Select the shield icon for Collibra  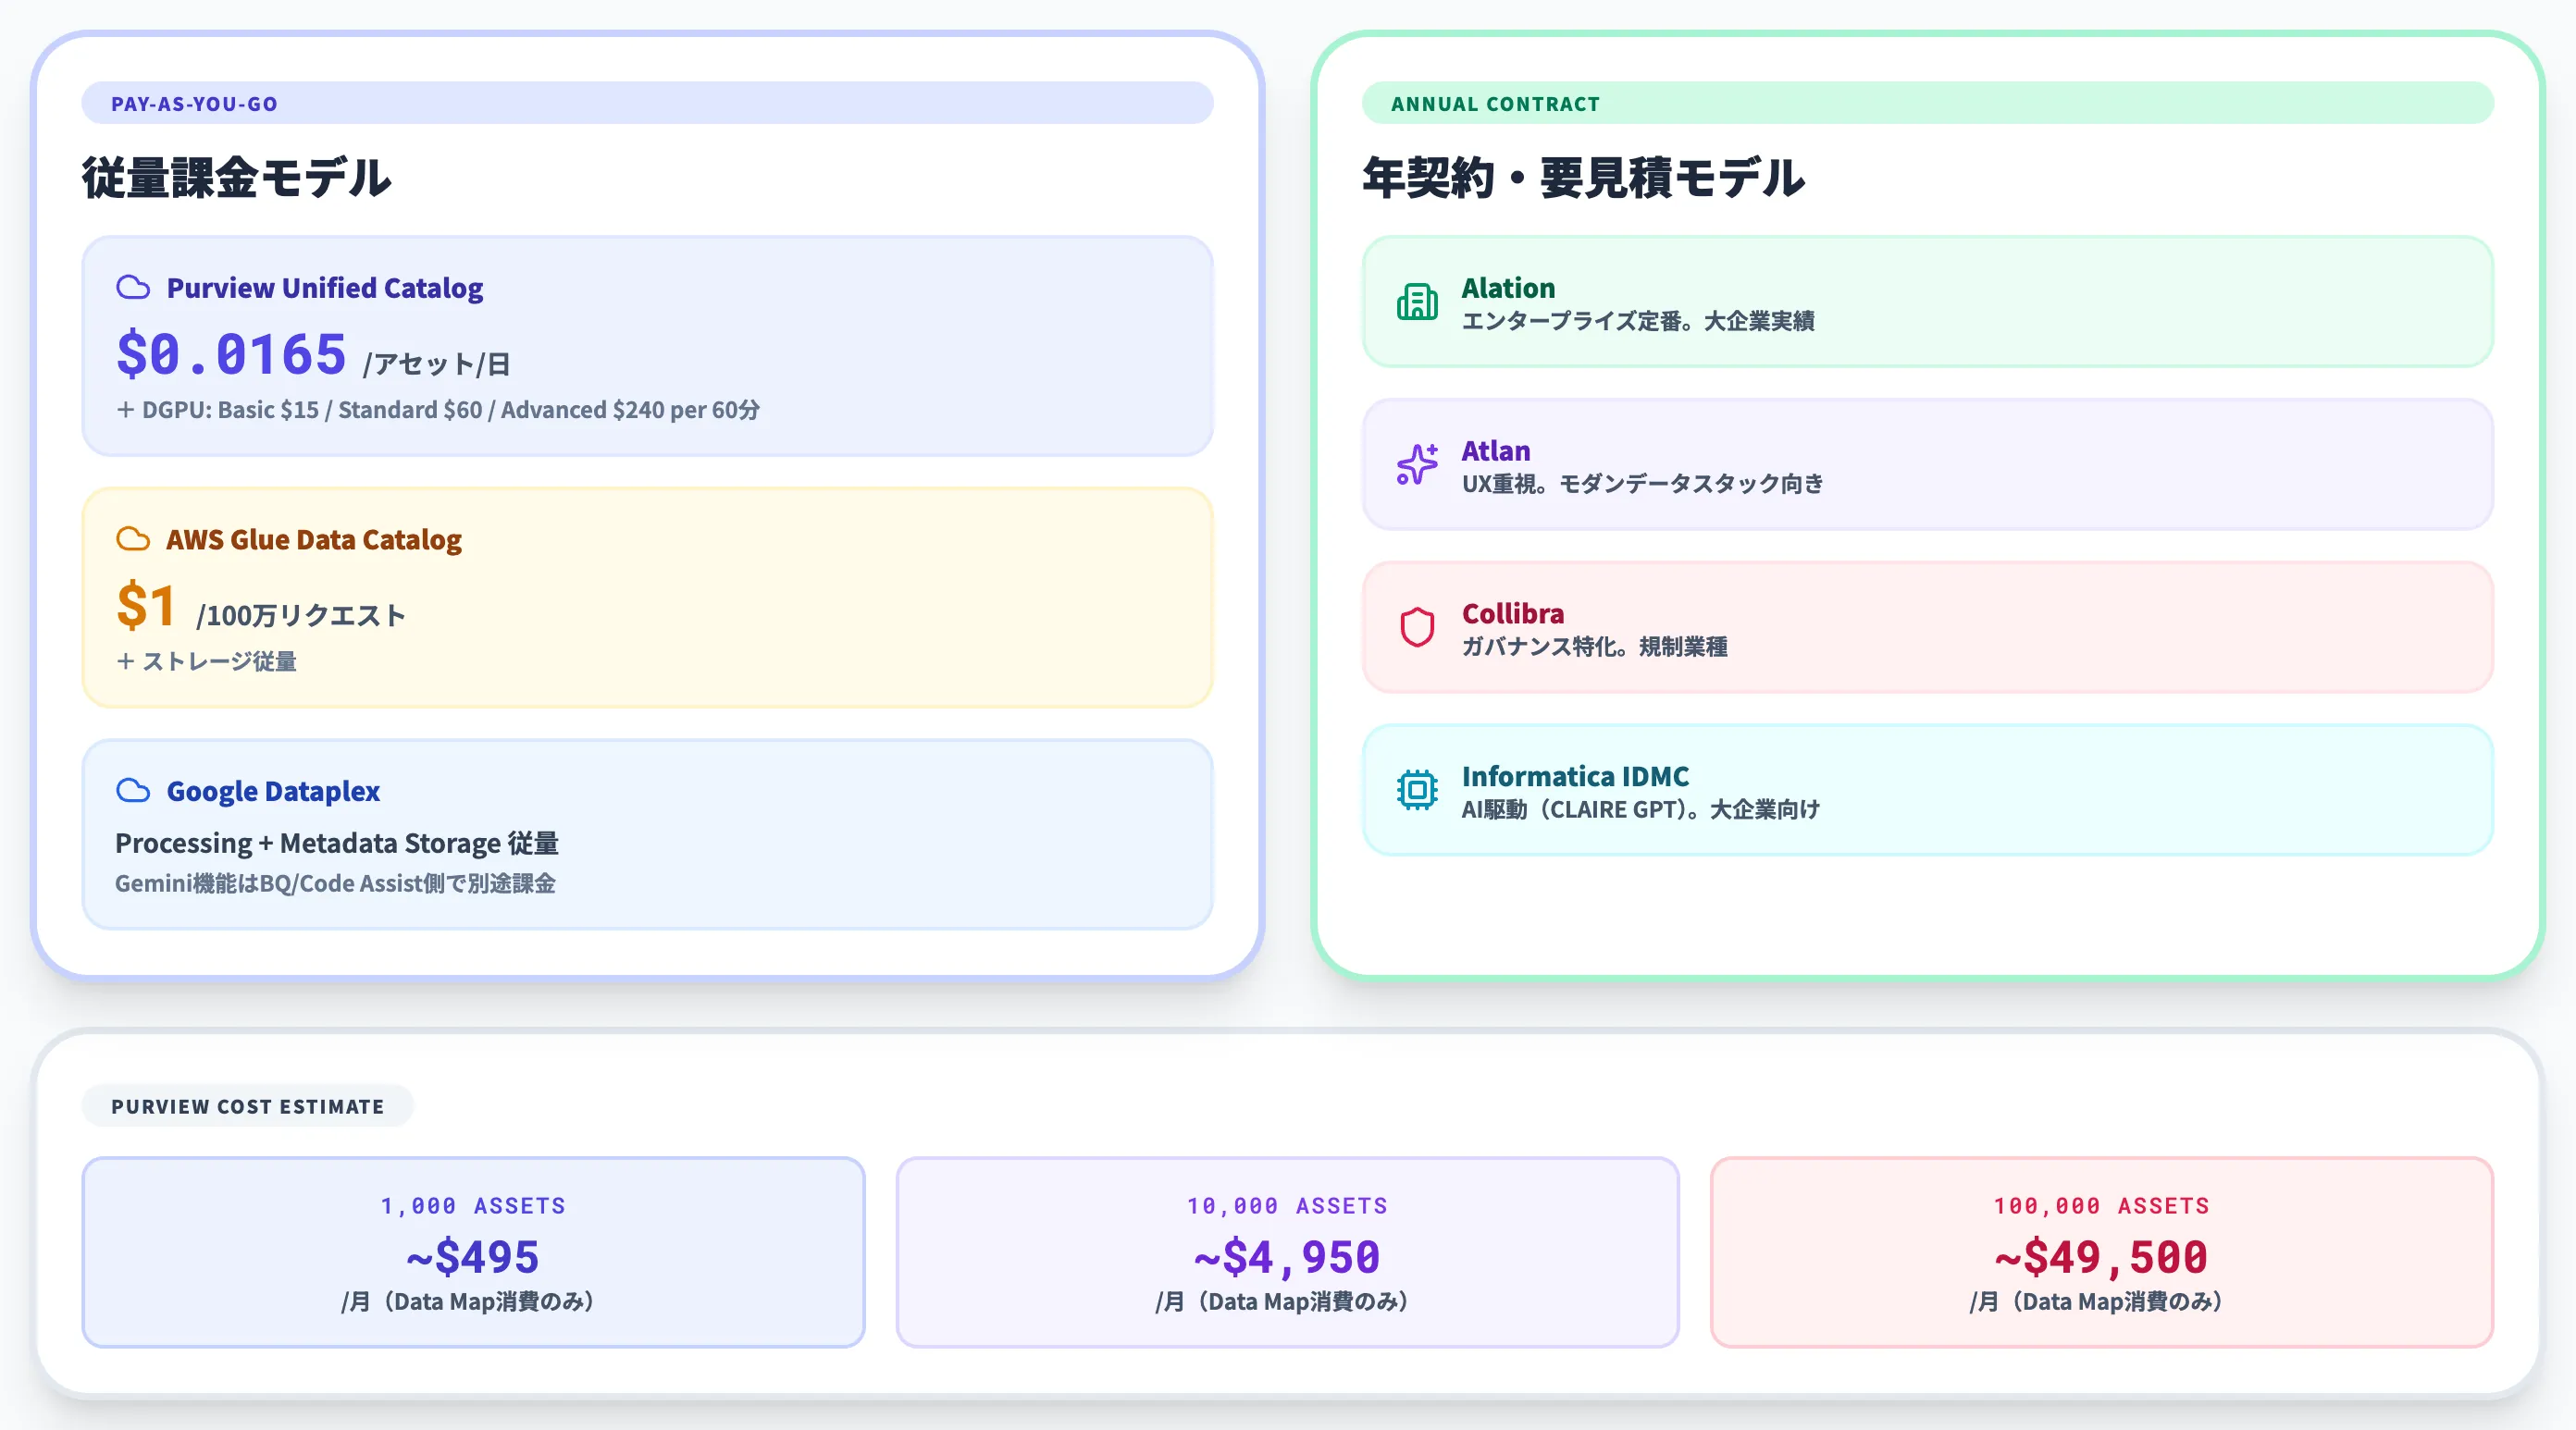coord(1417,626)
